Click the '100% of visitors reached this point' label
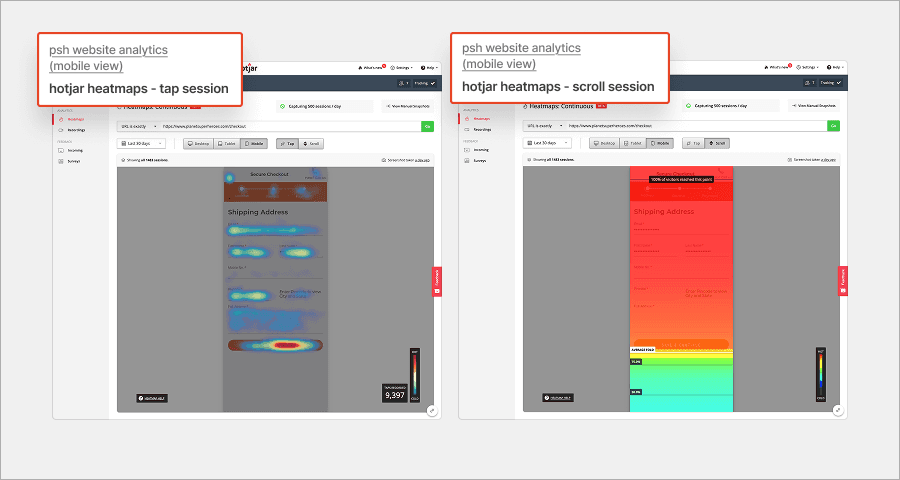Image resolution: width=900 pixels, height=480 pixels. click(681, 179)
